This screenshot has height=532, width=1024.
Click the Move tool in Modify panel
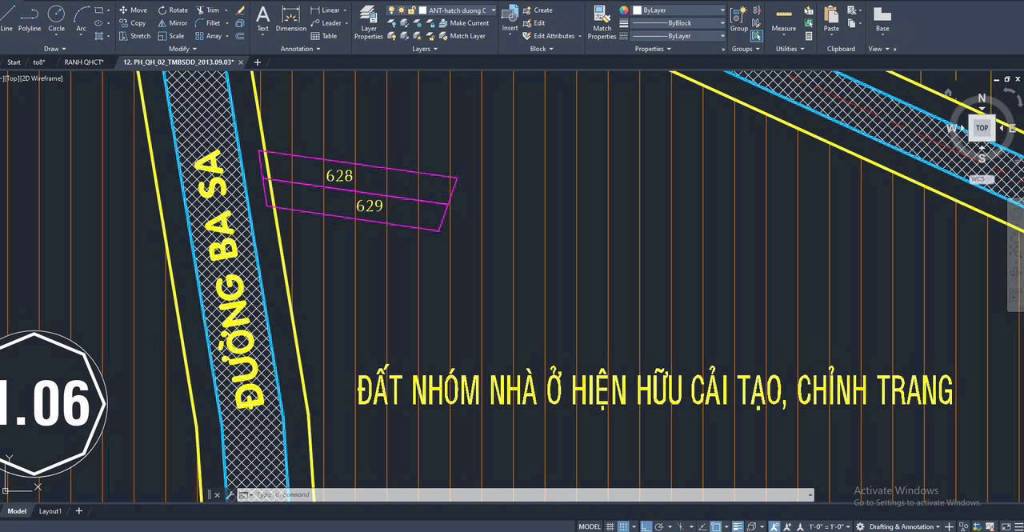click(x=132, y=10)
